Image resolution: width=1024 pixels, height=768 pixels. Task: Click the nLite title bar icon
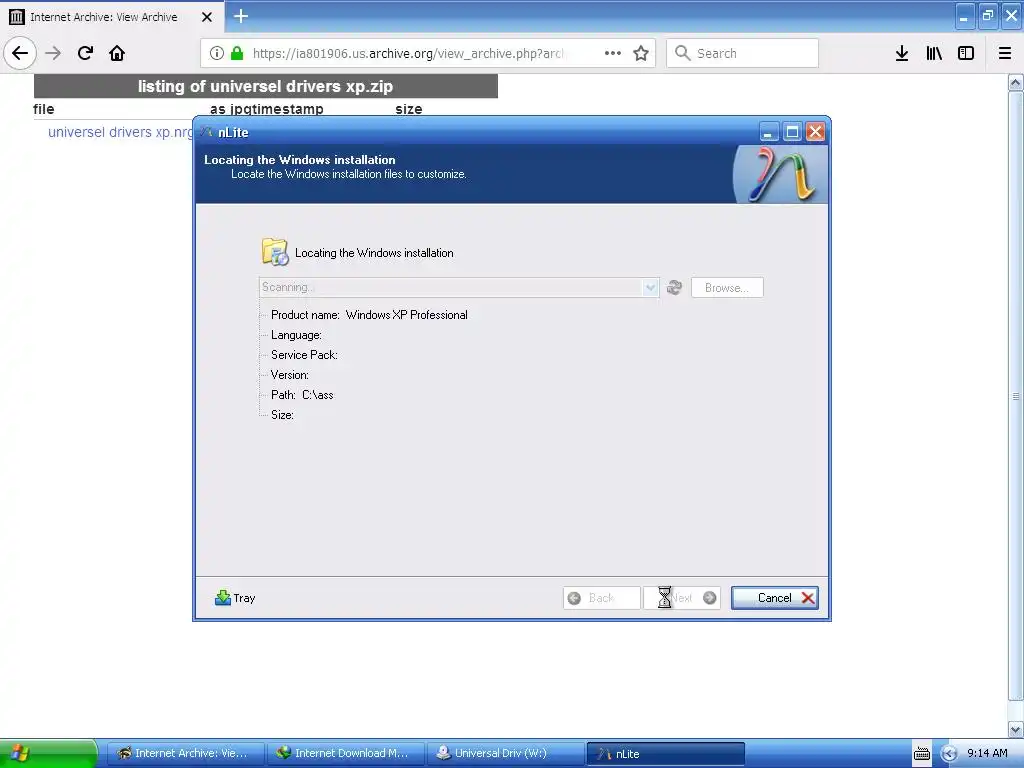pyautogui.click(x=207, y=132)
